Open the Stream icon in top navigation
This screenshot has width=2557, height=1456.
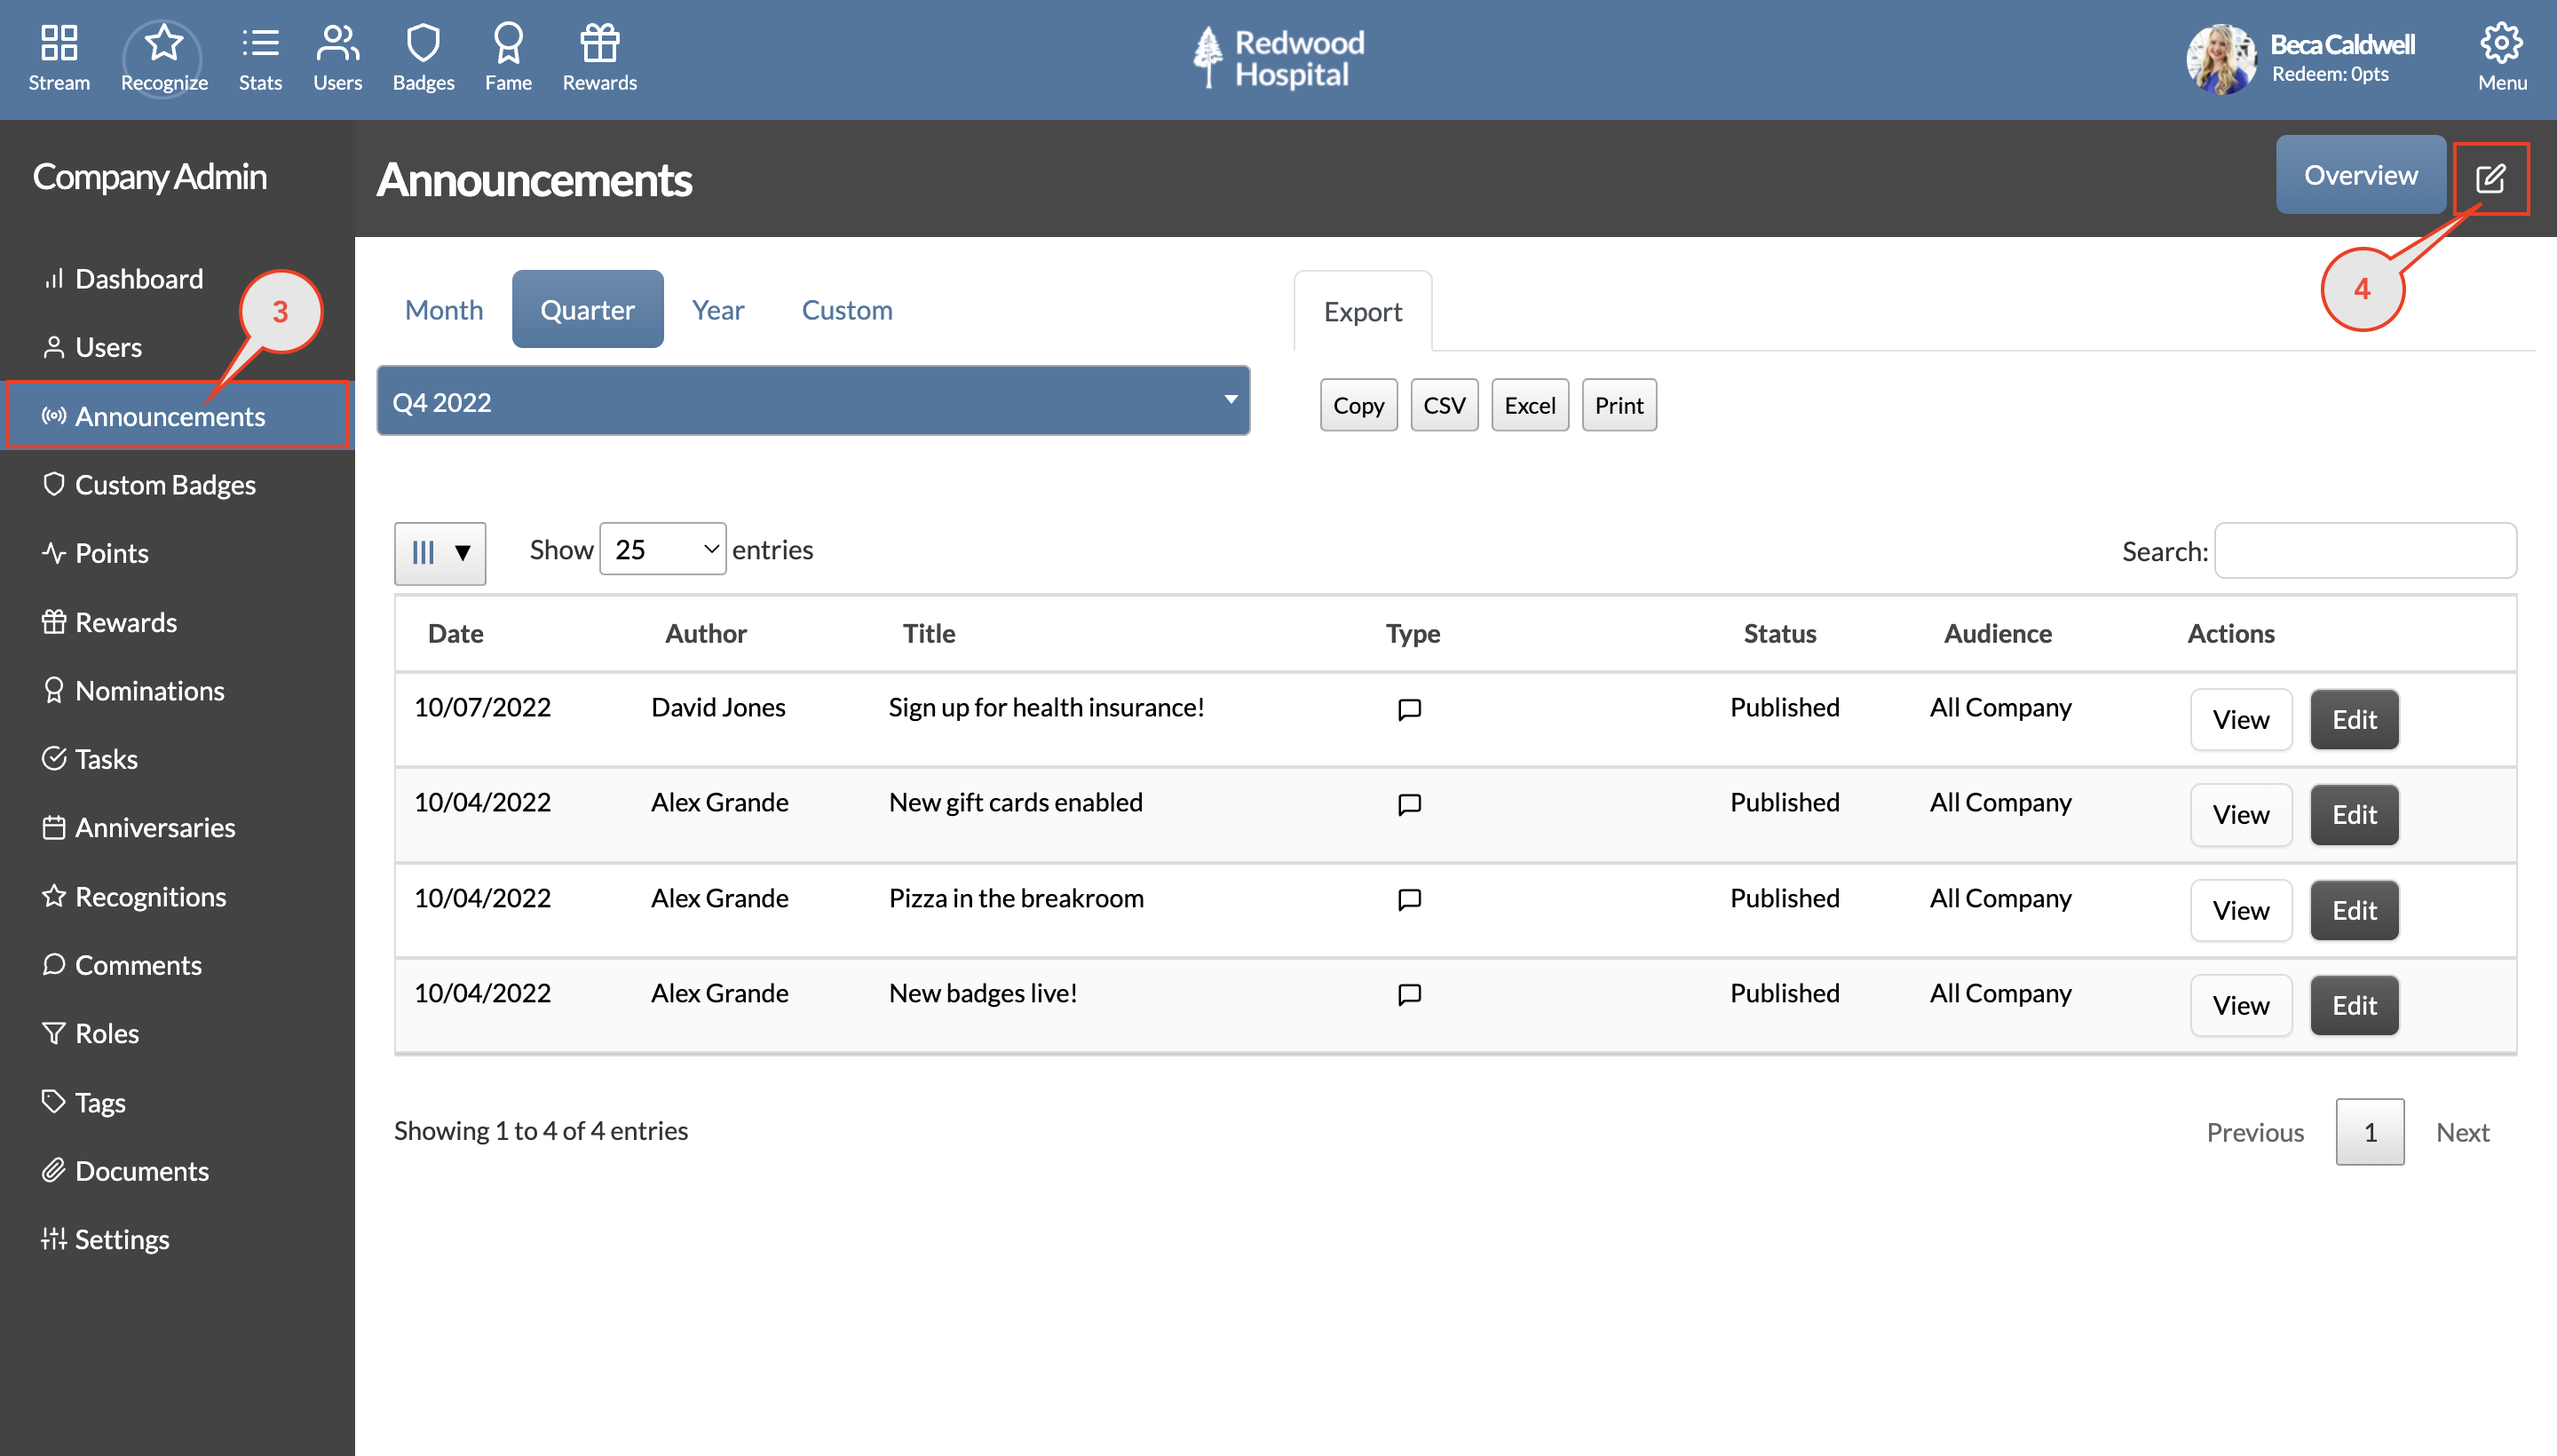pos(59,55)
